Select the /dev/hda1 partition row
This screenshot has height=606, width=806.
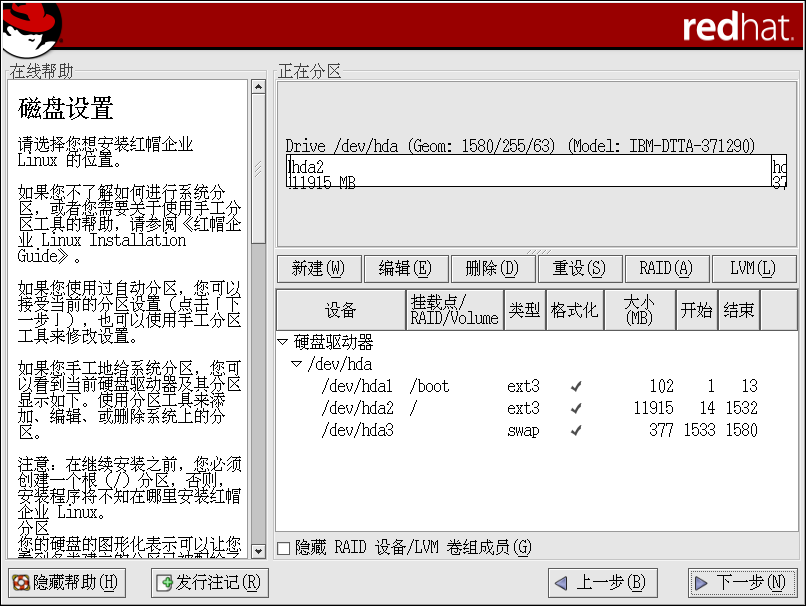click(x=537, y=386)
